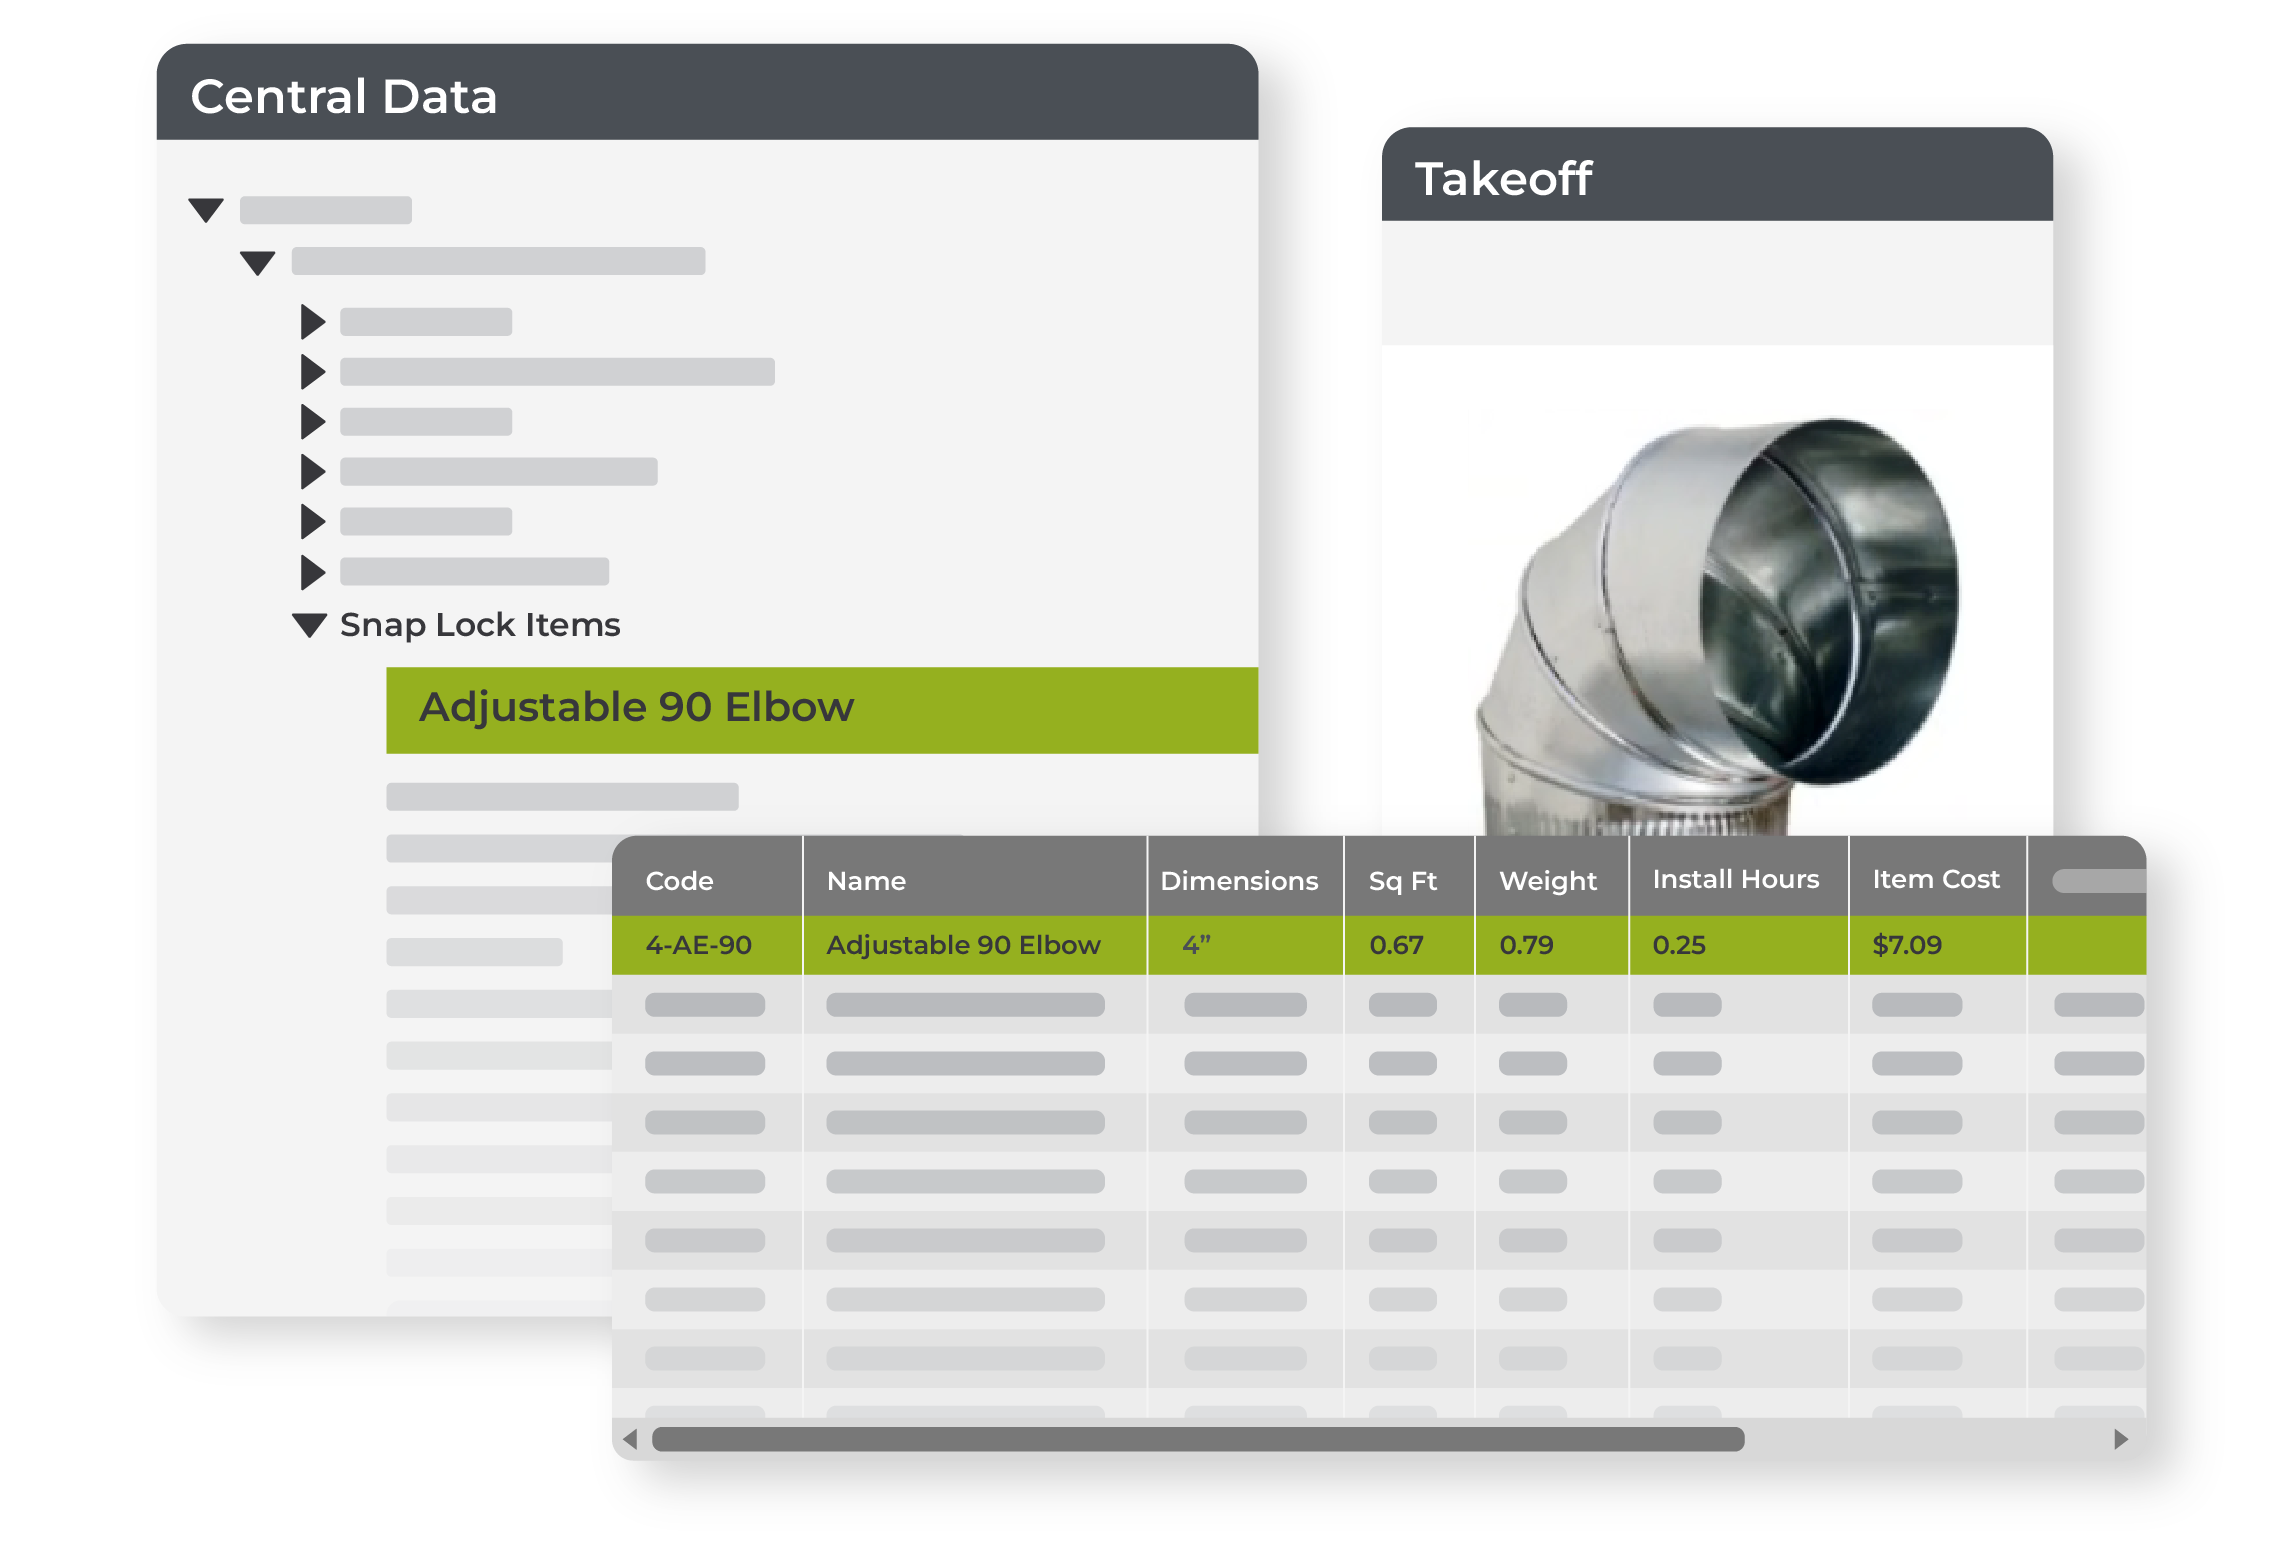Select Snap Lock Items label in tree

click(480, 625)
